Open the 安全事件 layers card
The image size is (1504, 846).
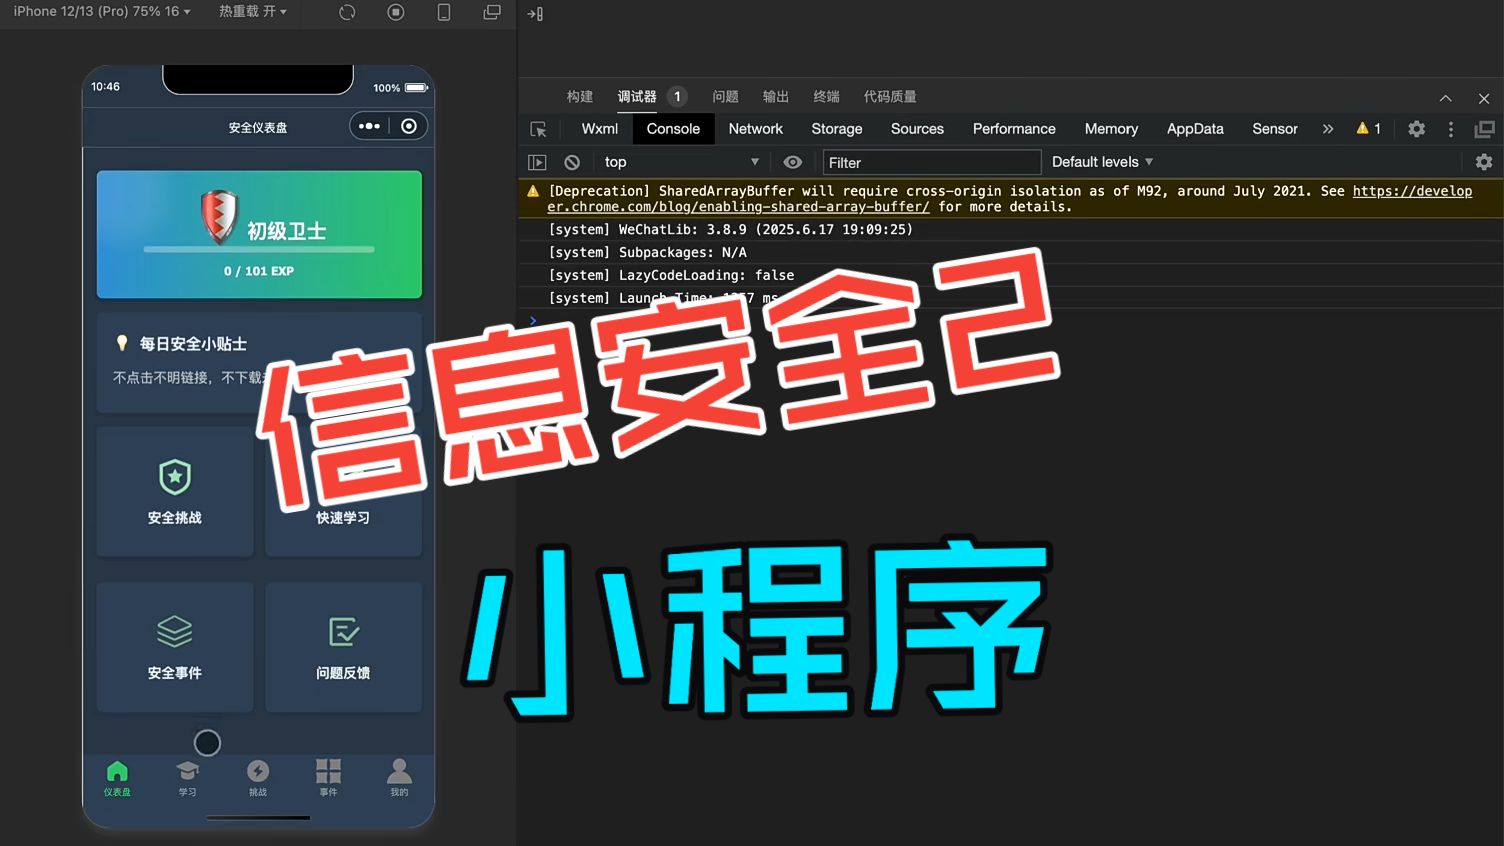175,647
